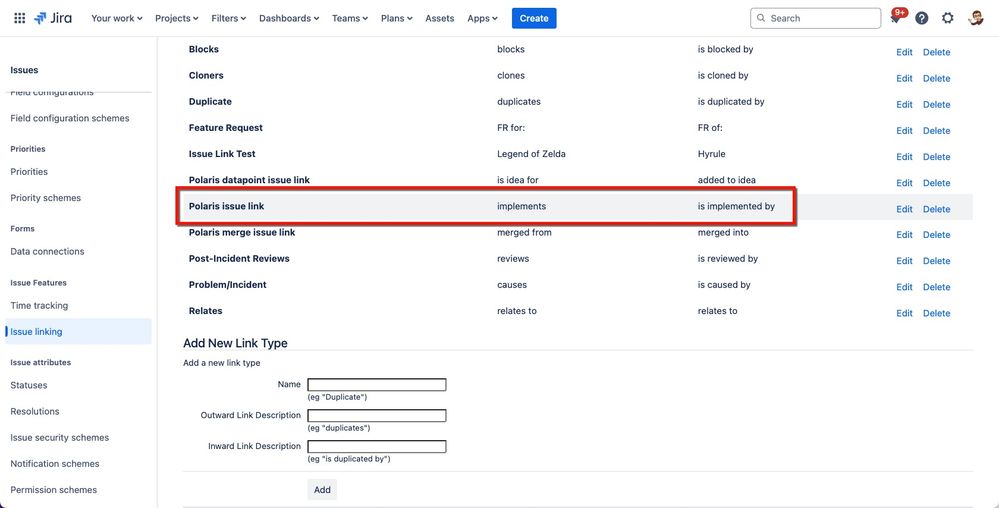Viewport: 999px width, 508px height.
Task: Edit the Polaris issue link row
Action: [904, 209]
